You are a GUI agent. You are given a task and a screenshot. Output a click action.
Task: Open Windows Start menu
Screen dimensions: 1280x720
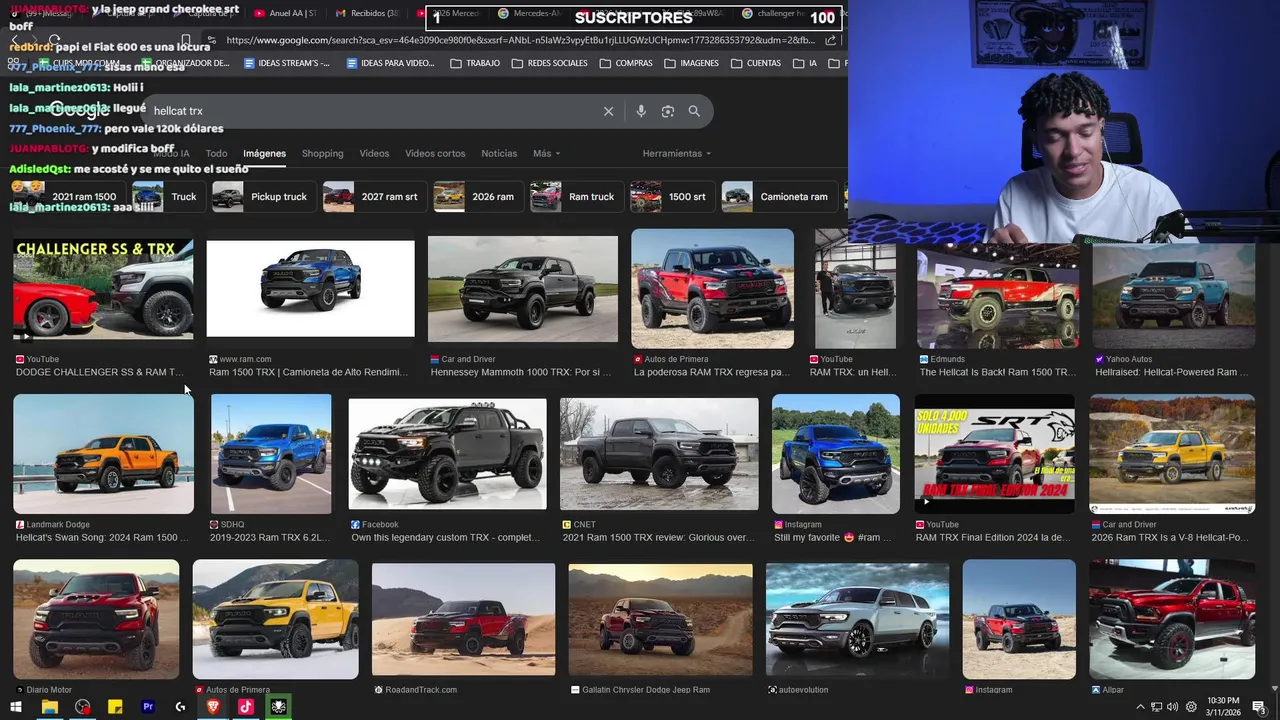pyautogui.click(x=15, y=707)
